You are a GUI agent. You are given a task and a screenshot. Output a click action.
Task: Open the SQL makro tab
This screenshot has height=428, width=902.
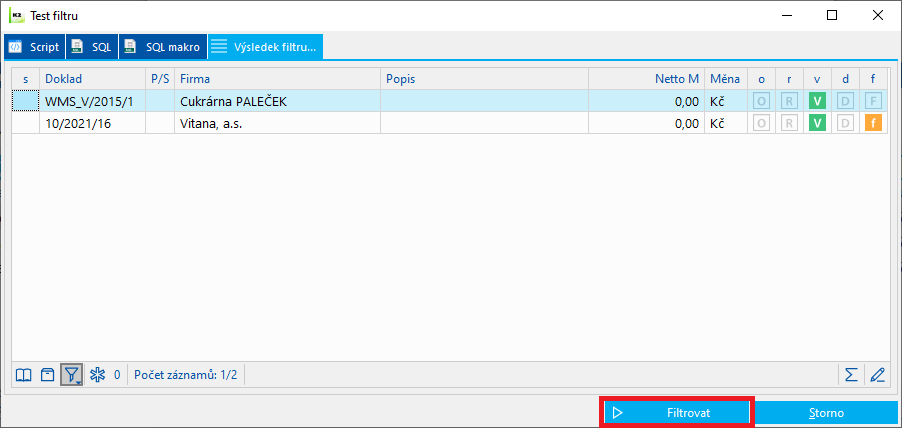pos(163,47)
